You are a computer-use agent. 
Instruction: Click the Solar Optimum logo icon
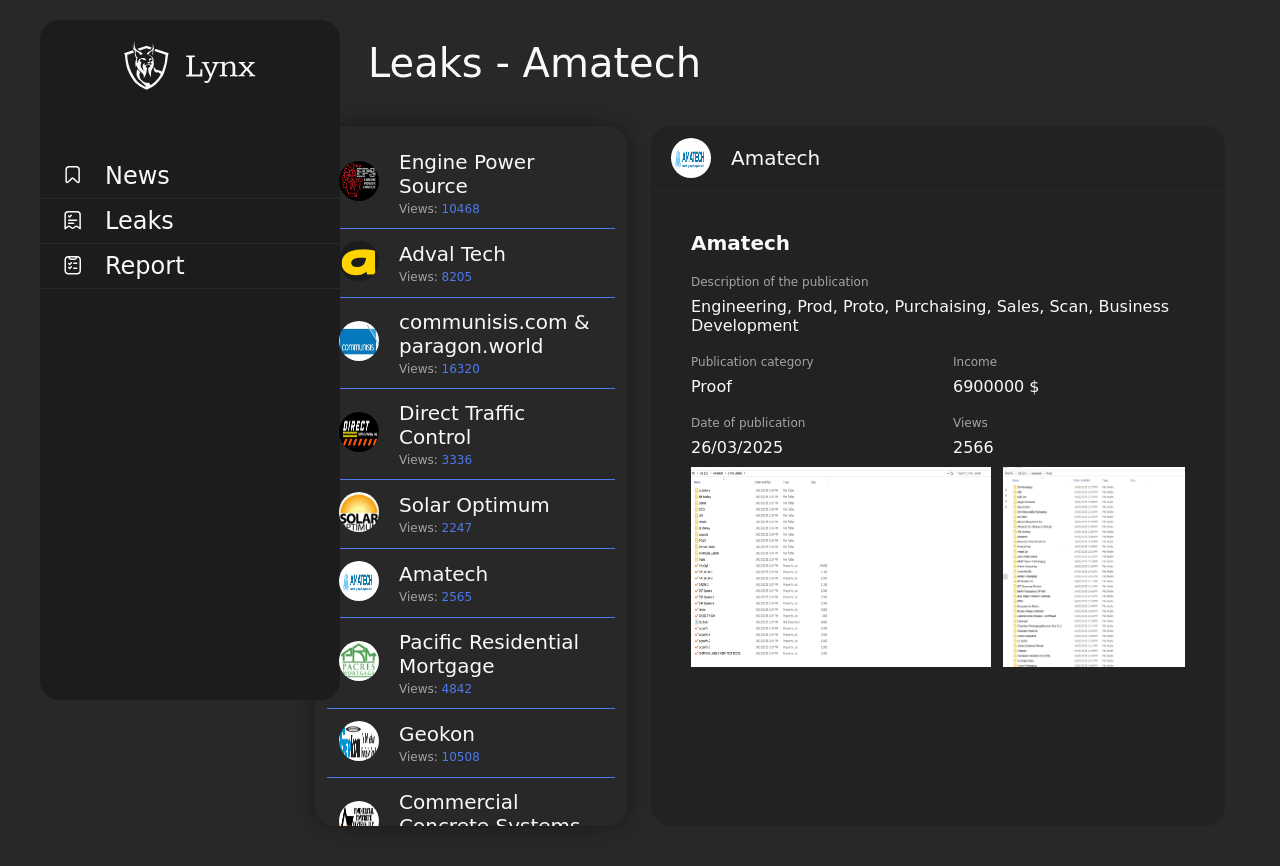click(359, 512)
